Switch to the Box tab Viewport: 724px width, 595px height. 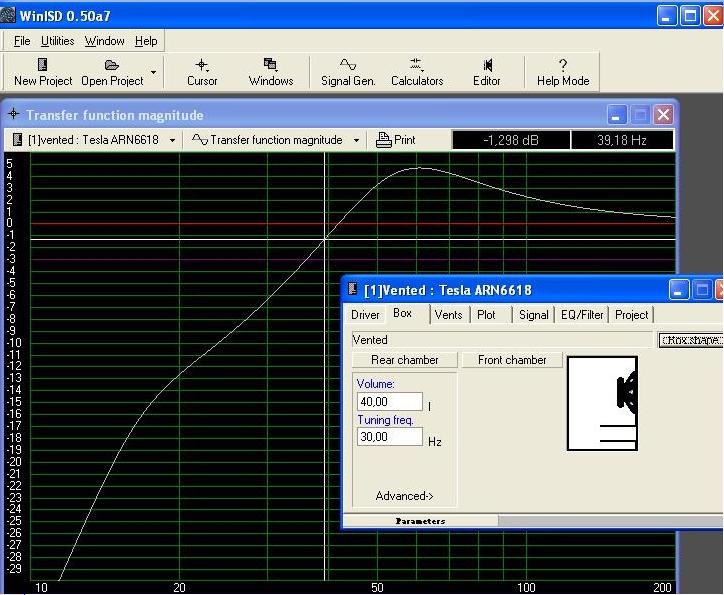pyautogui.click(x=403, y=313)
